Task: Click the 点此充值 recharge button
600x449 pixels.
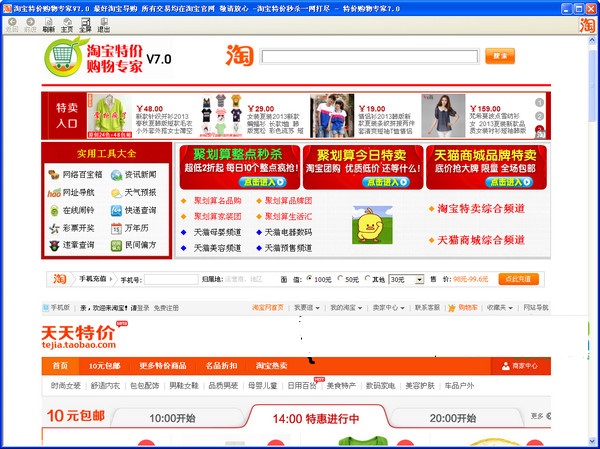Action: click(518, 279)
